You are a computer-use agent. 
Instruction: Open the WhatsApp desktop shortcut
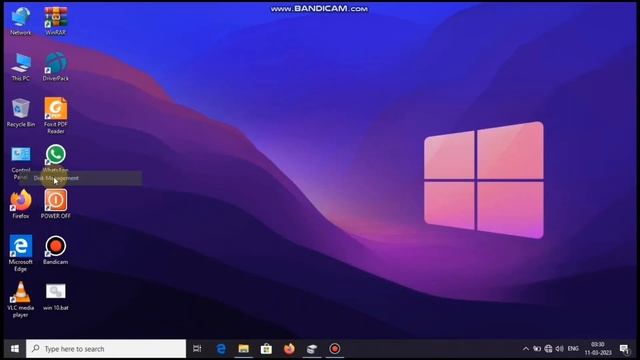56,159
